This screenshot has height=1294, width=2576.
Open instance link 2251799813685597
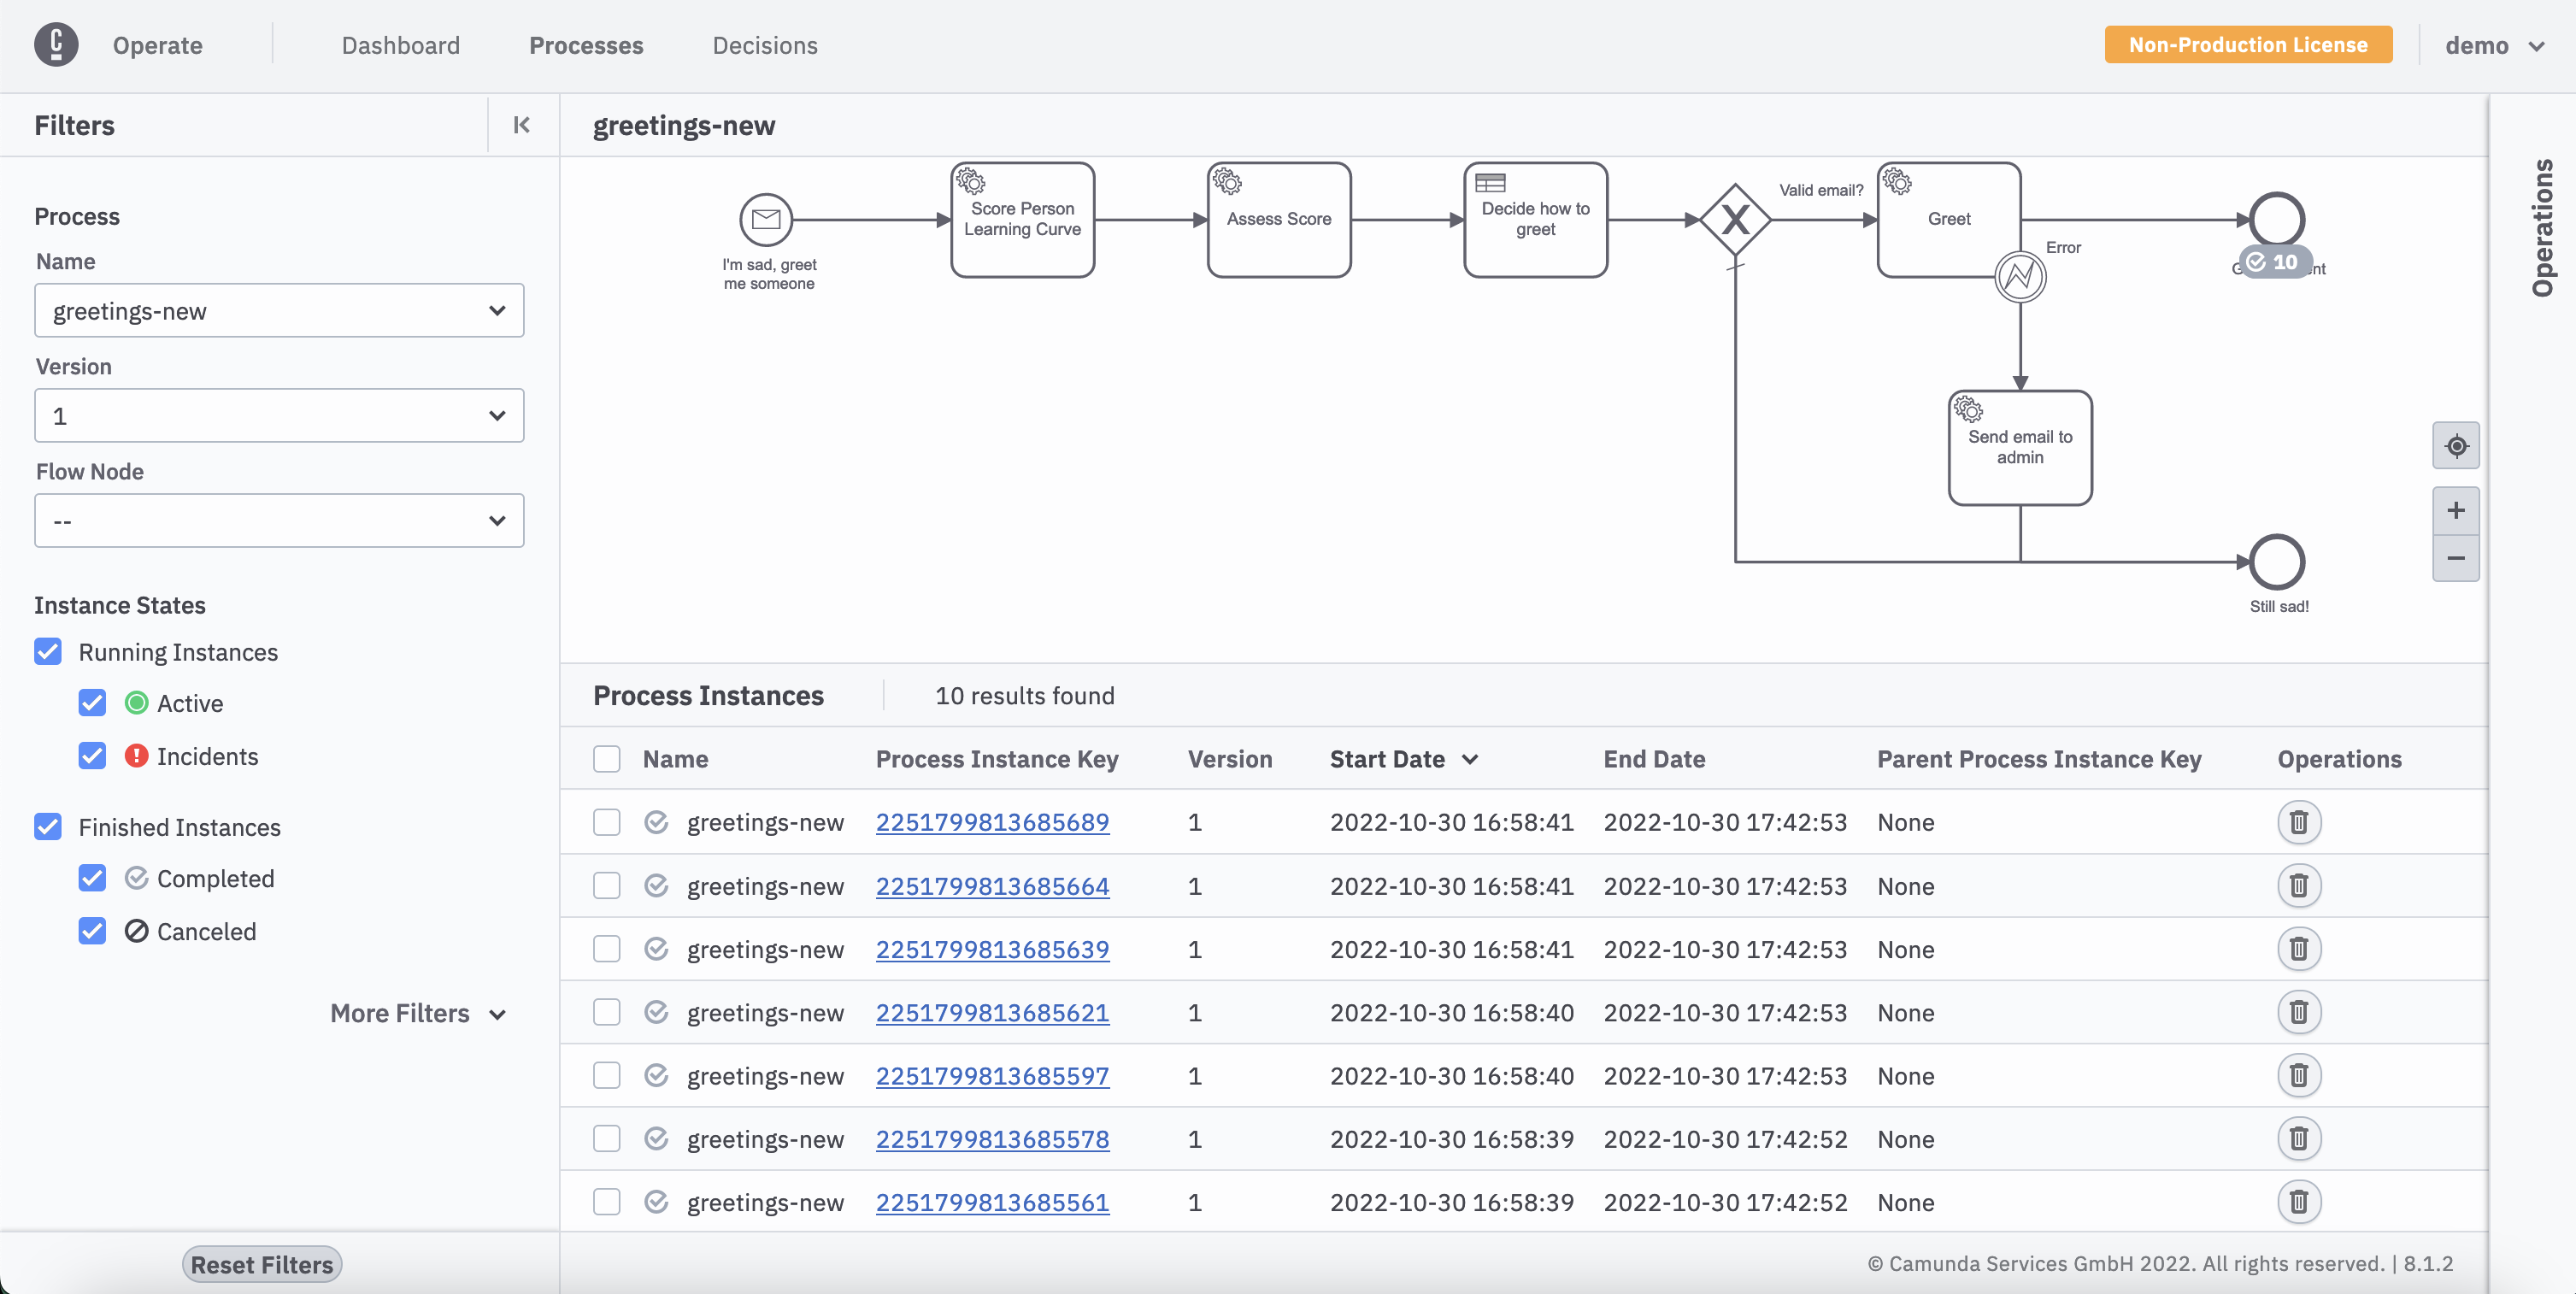tap(993, 1076)
